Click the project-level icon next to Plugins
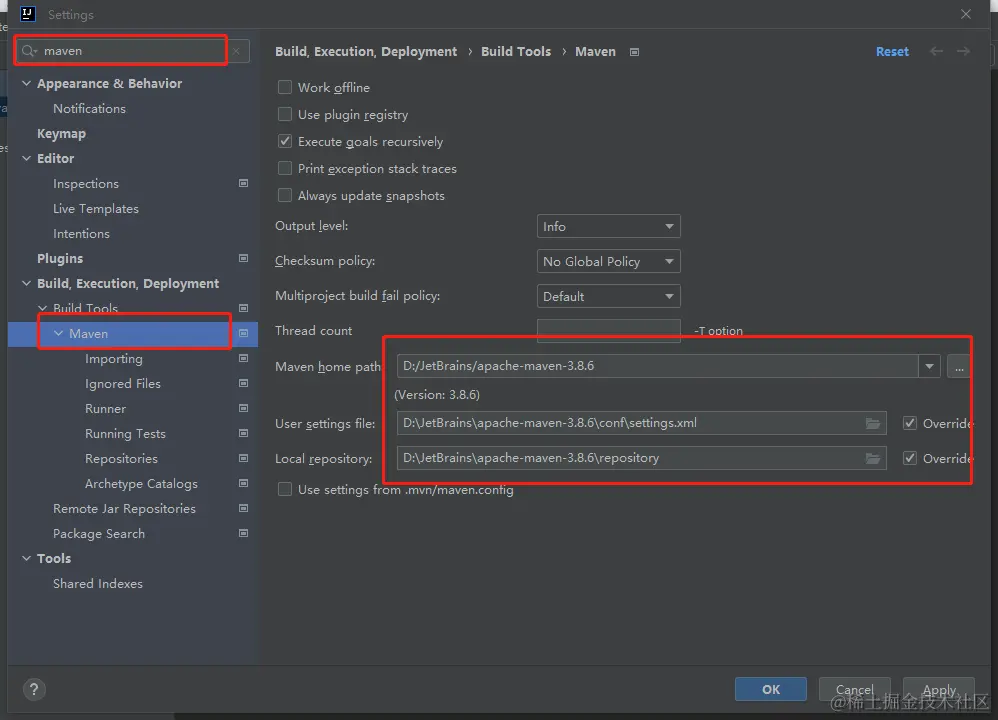The image size is (998, 720). [x=243, y=258]
